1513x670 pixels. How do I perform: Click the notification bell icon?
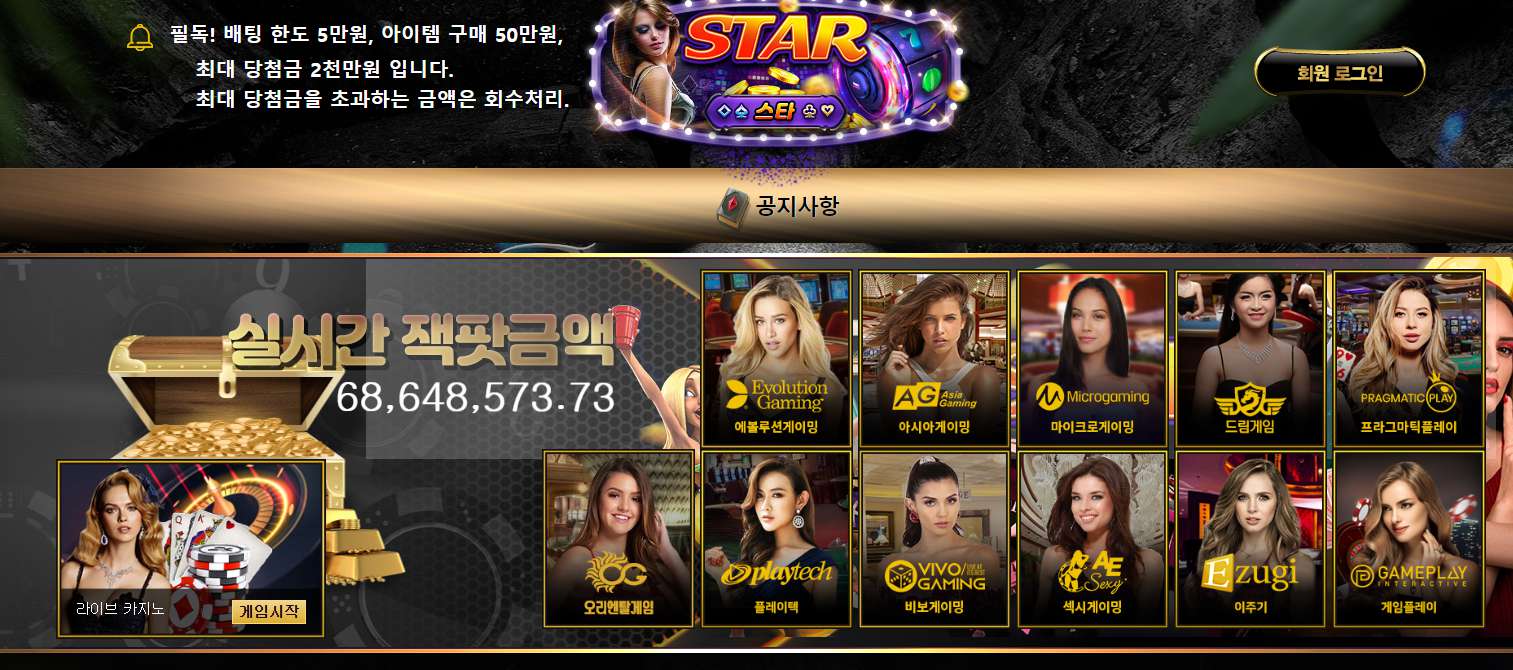pyautogui.click(x=140, y=38)
